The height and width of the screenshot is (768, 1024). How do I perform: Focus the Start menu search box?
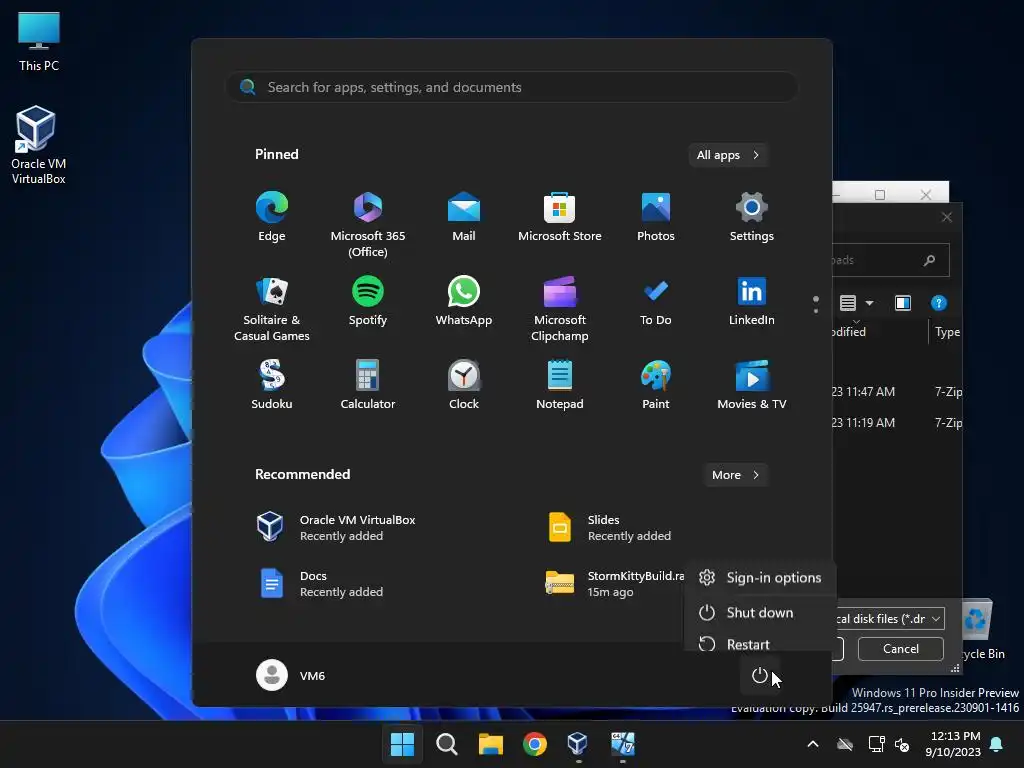(512, 87)
